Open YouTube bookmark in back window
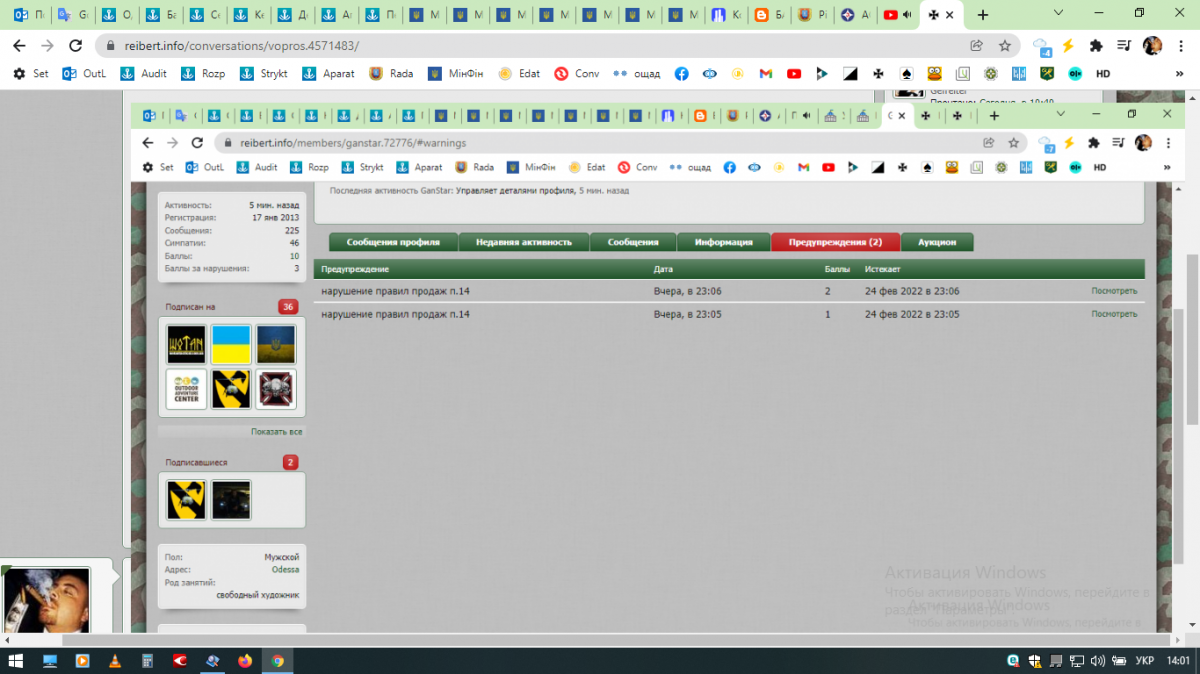 (794, 73)
